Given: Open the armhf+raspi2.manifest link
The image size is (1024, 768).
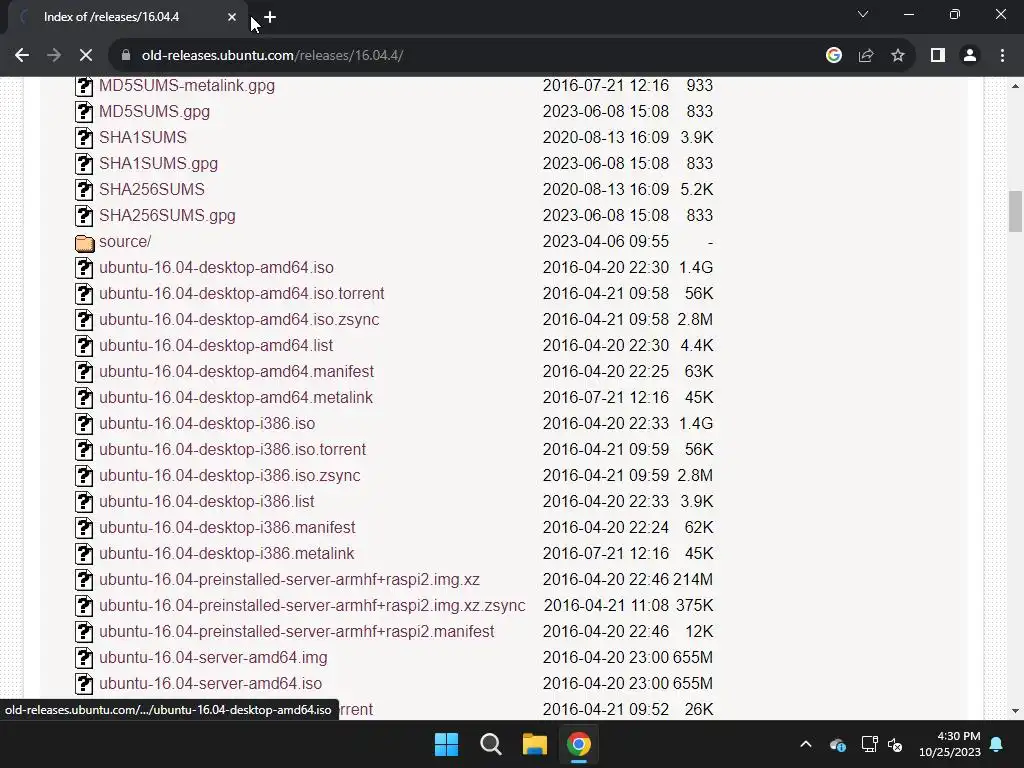Looking at the screenshot, I should coord(296,632).
